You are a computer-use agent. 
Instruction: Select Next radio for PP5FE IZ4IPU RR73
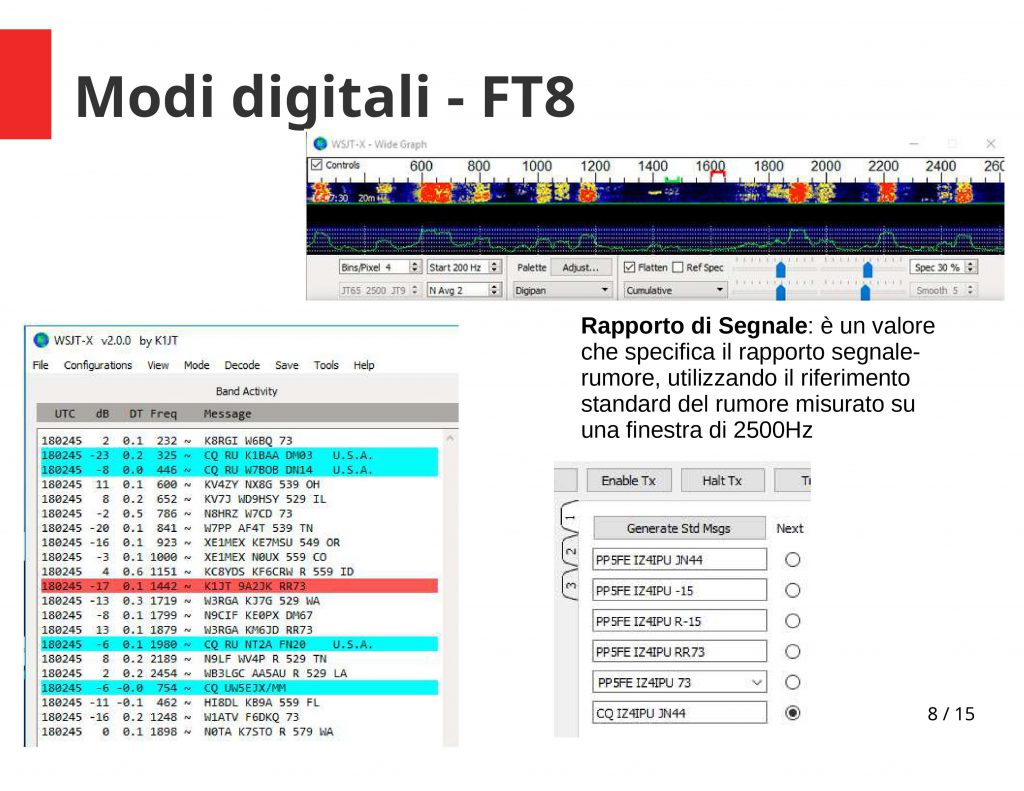792,652
